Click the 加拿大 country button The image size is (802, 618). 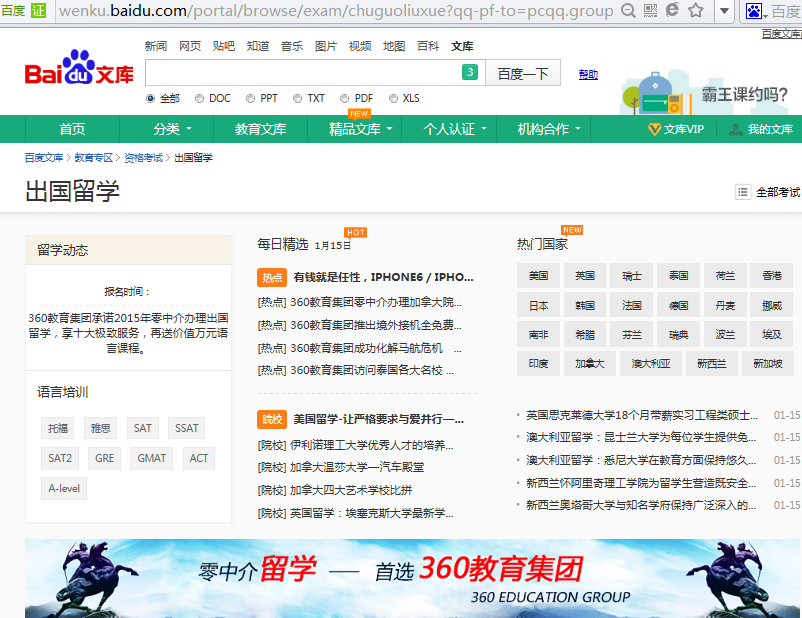pyautogui.click(x=590, y=364)
